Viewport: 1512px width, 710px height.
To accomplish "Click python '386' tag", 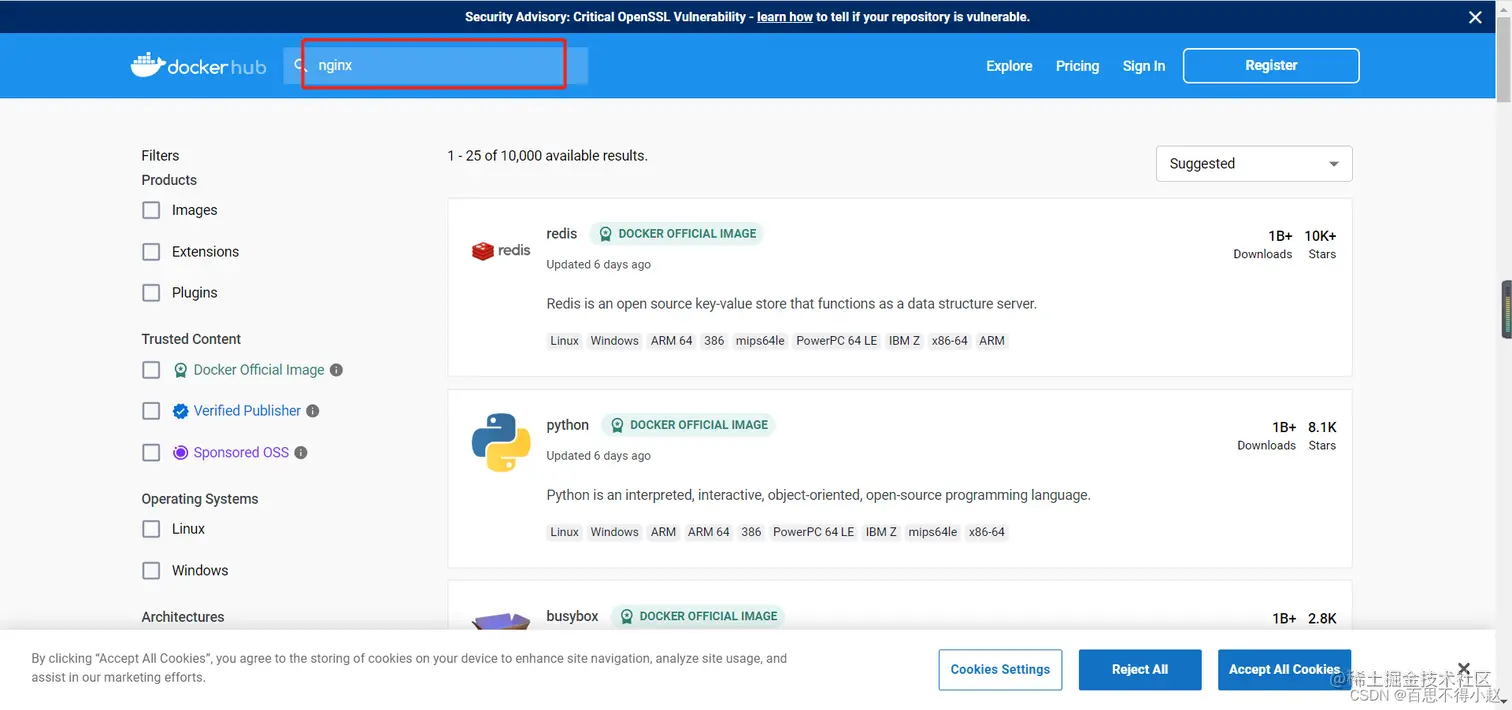I will pos(751,532).
